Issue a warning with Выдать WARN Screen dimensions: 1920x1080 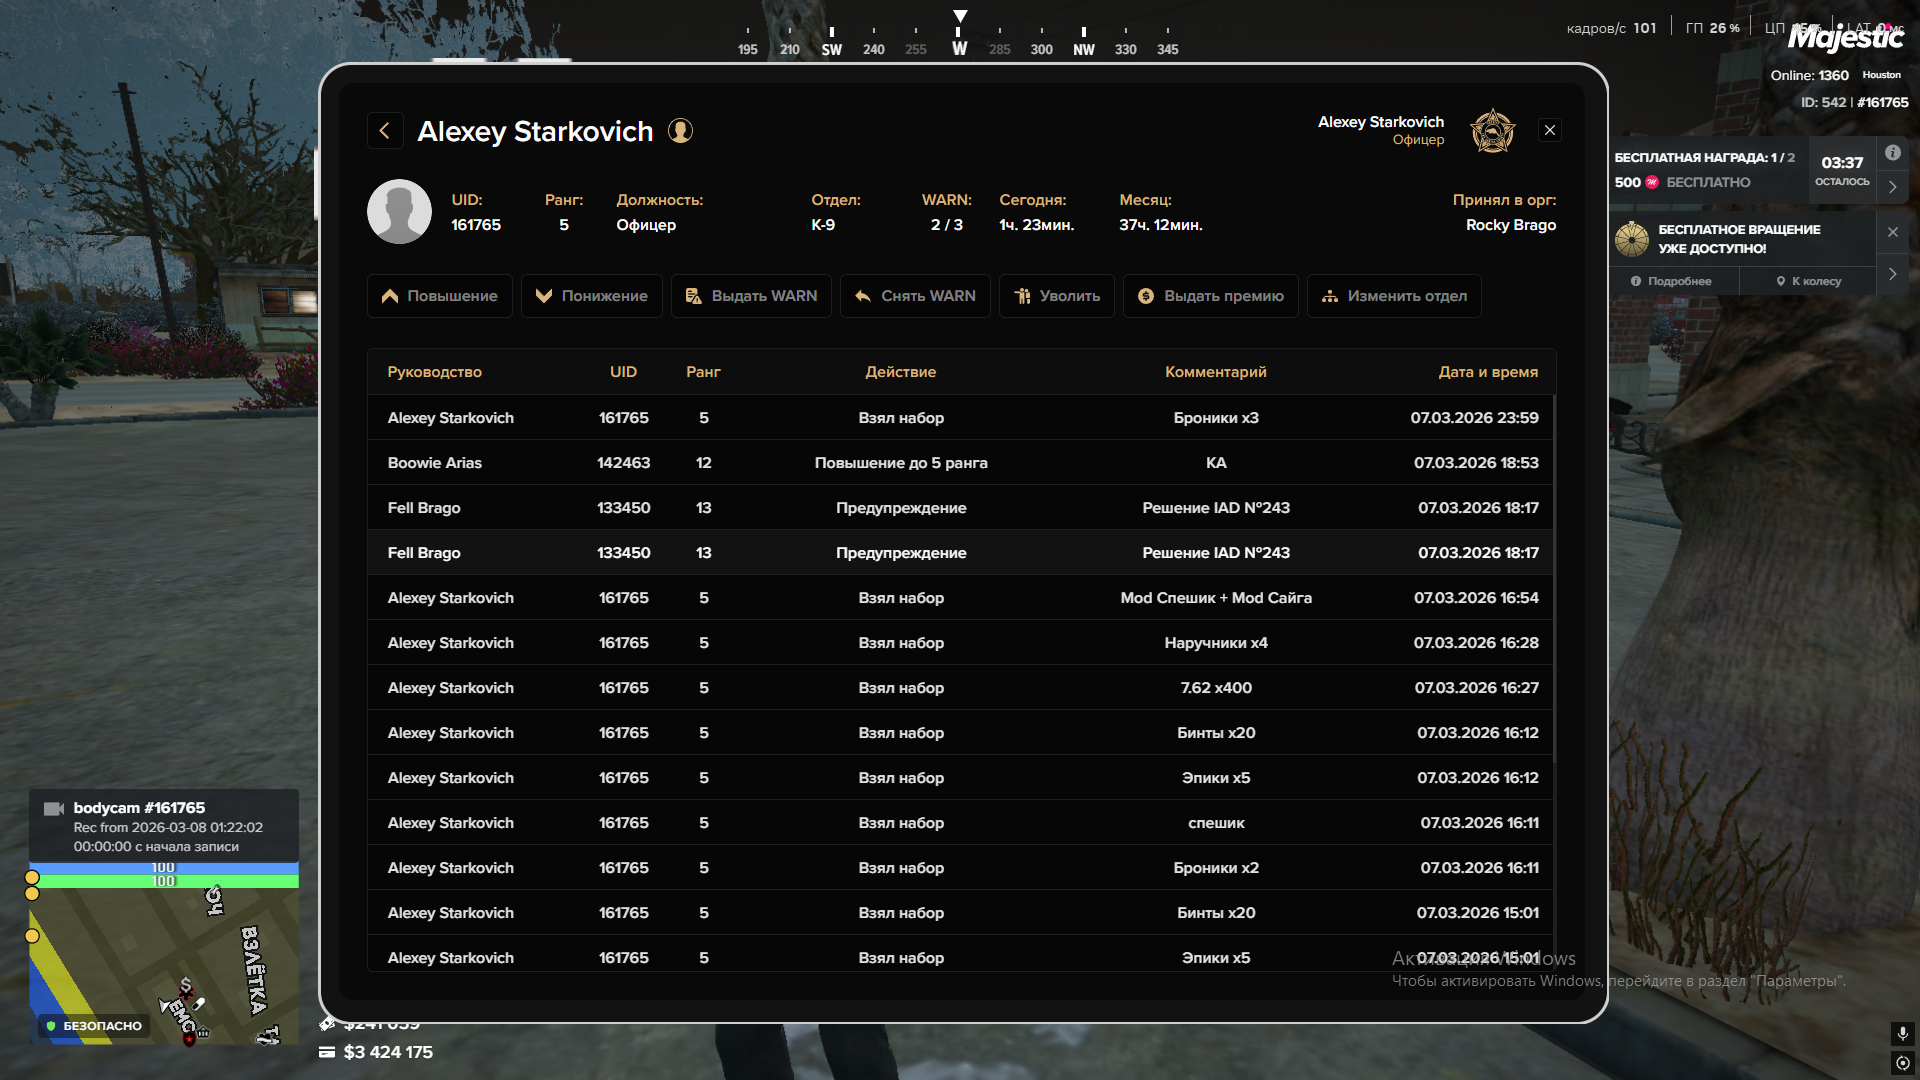751,296
